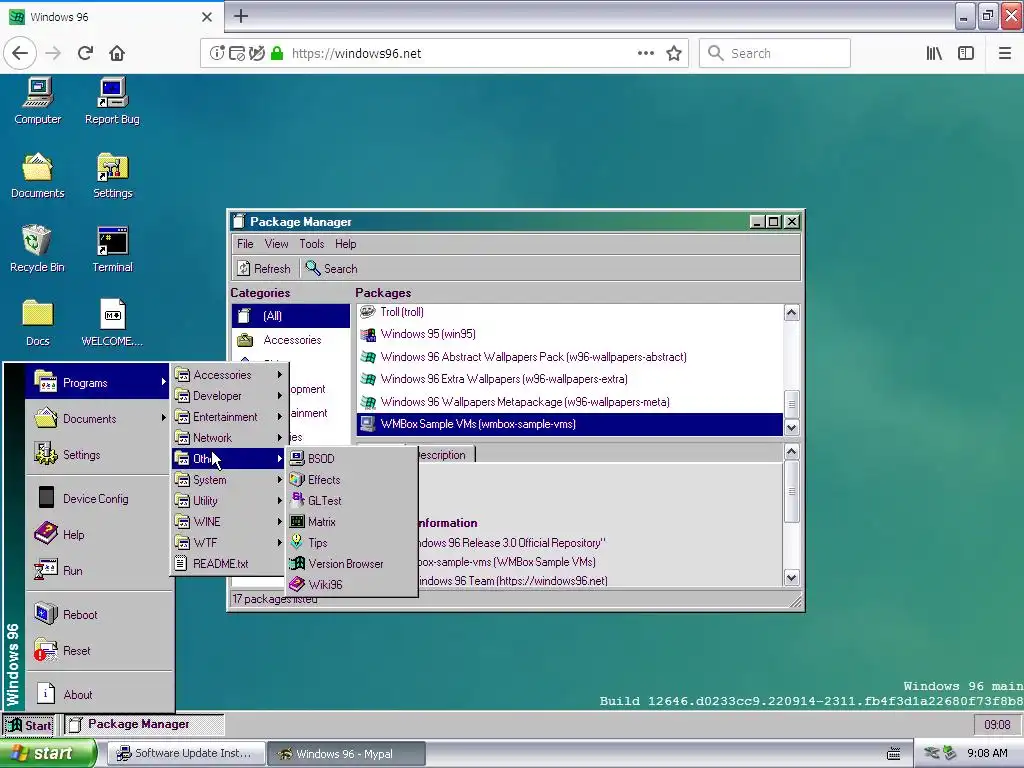The width and height of the screenshot is (1024, 768).
Task: Open Version Browser from the Other submenu
Action: click(x=352, y=563)
